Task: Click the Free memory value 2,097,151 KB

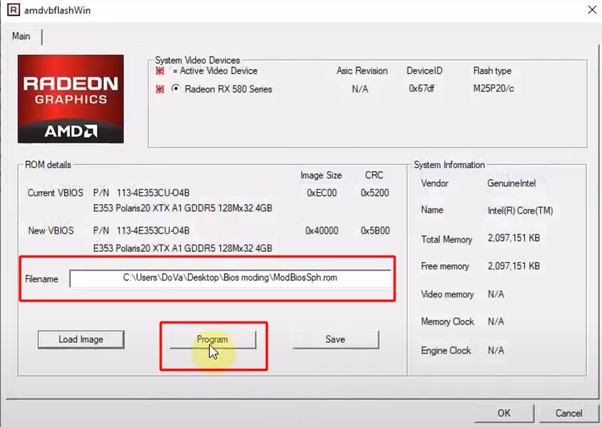Action: 514,266
